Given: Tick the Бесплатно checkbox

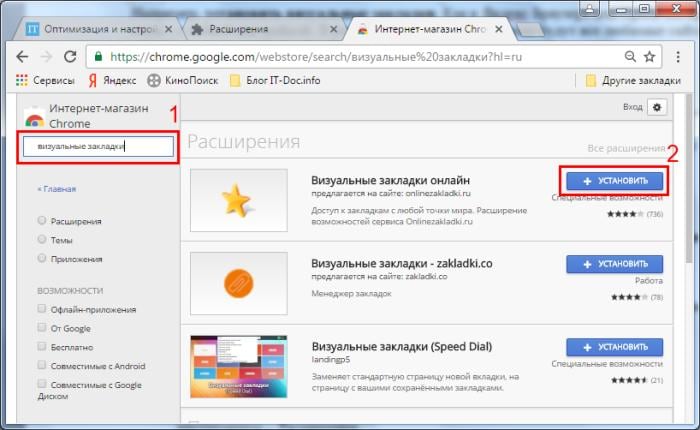Looking at the screenshot, I should pyautogui.click(x=41, y=345).
